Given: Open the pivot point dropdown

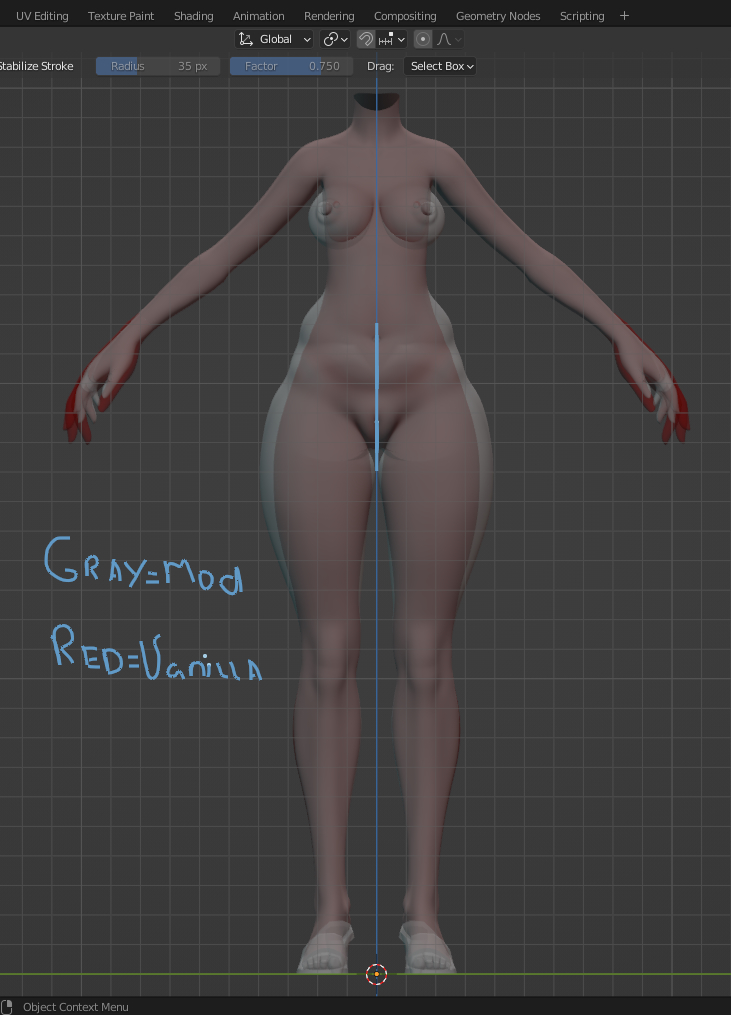Looking at the screenshot, I should 335,39.
